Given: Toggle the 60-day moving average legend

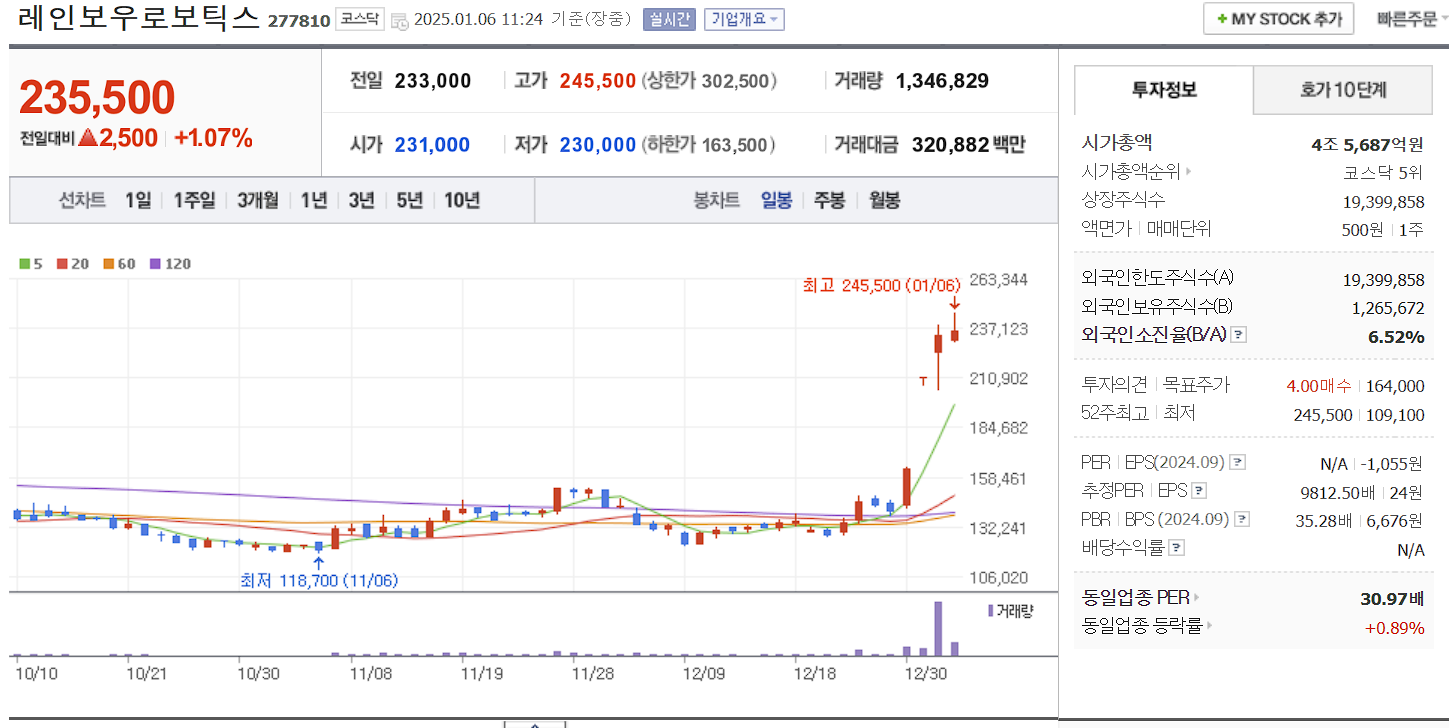Looking at the screenshot, I should coord(119,264).
